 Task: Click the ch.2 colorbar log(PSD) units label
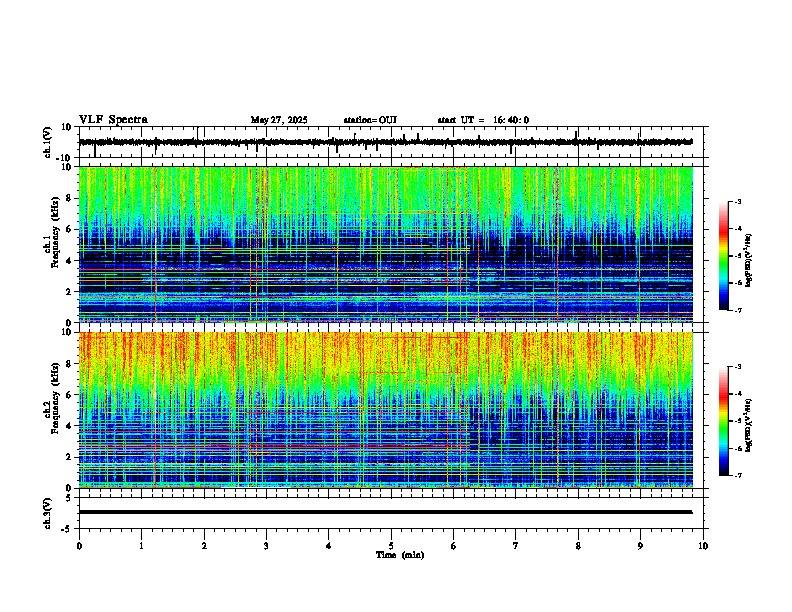click(x=749, y=426)
